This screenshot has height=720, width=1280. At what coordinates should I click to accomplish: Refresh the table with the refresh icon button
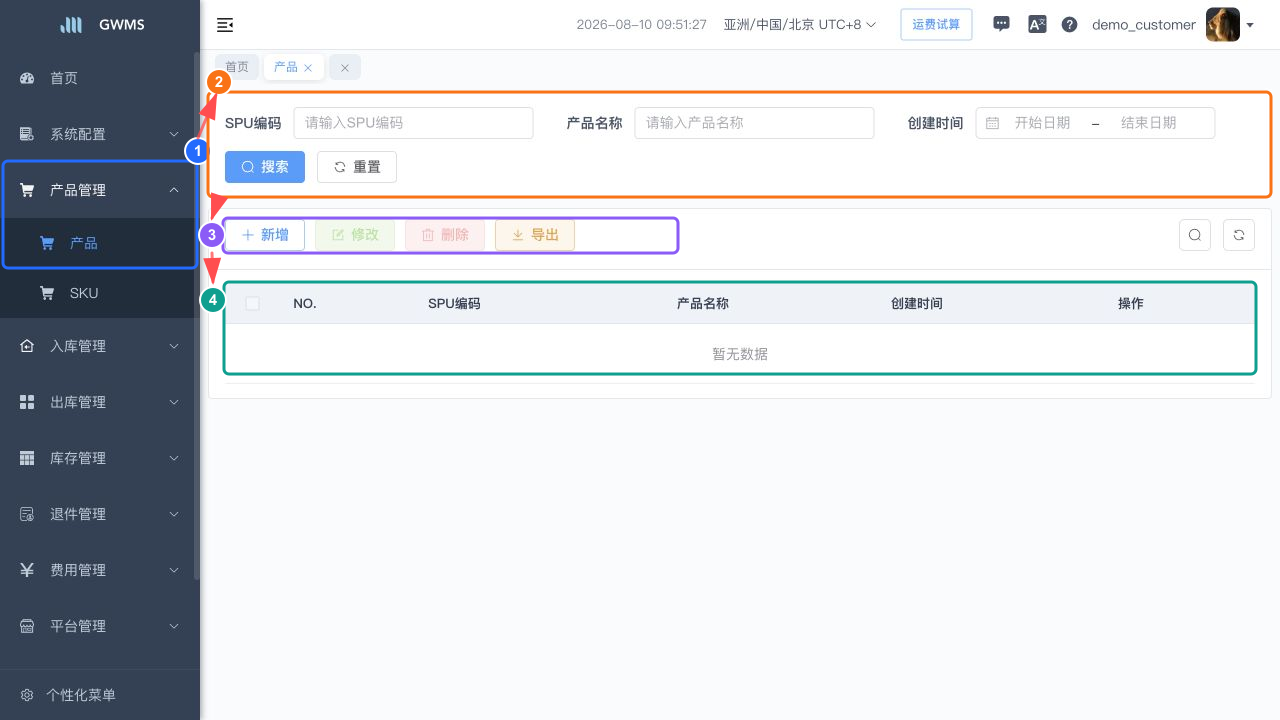tap(1239, 235)
